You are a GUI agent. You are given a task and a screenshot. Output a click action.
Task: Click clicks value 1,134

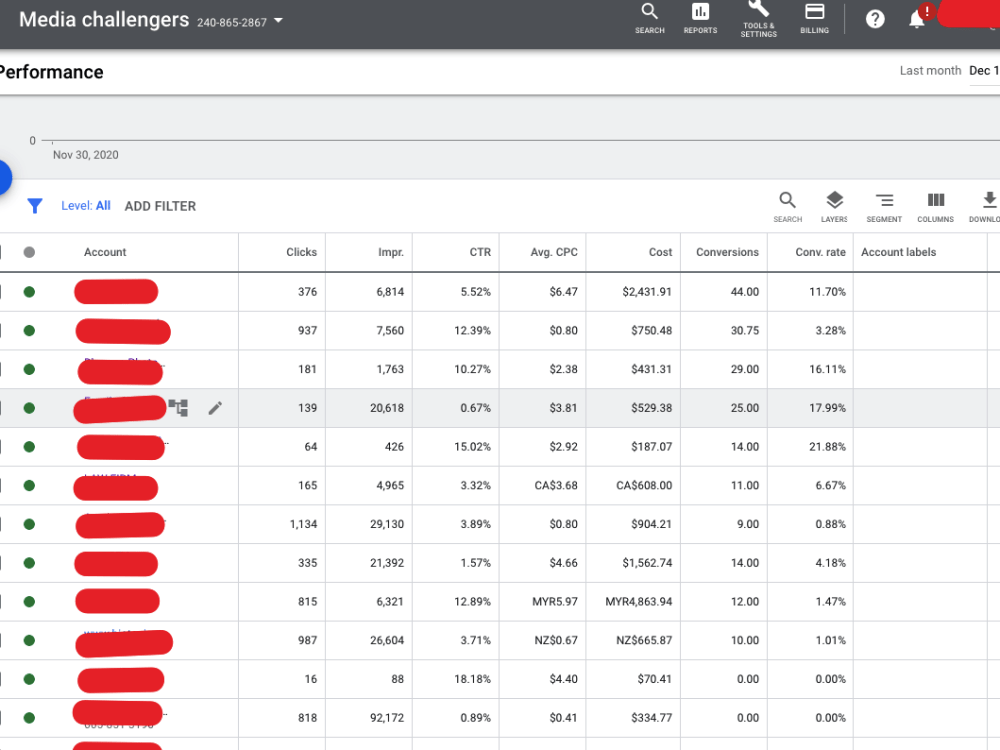click(303, 524)
